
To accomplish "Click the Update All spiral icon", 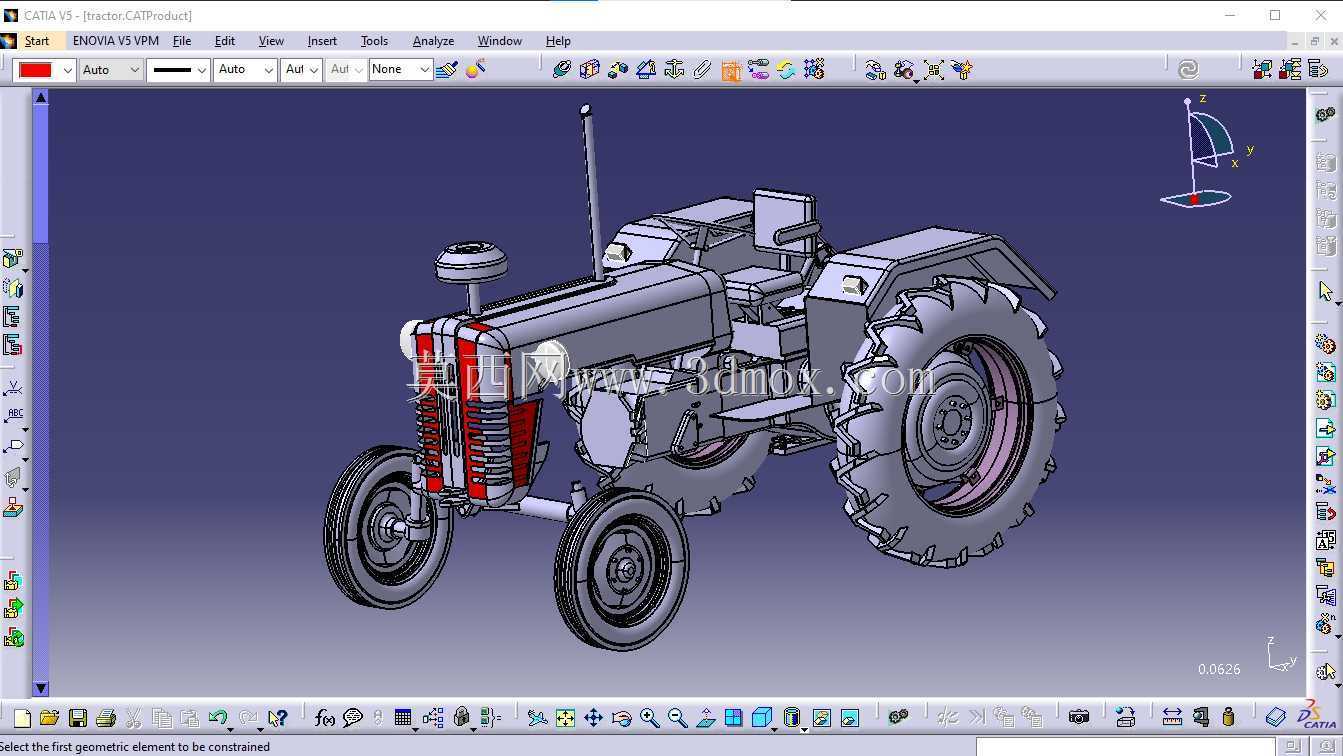I will [x=1188, y=69].
